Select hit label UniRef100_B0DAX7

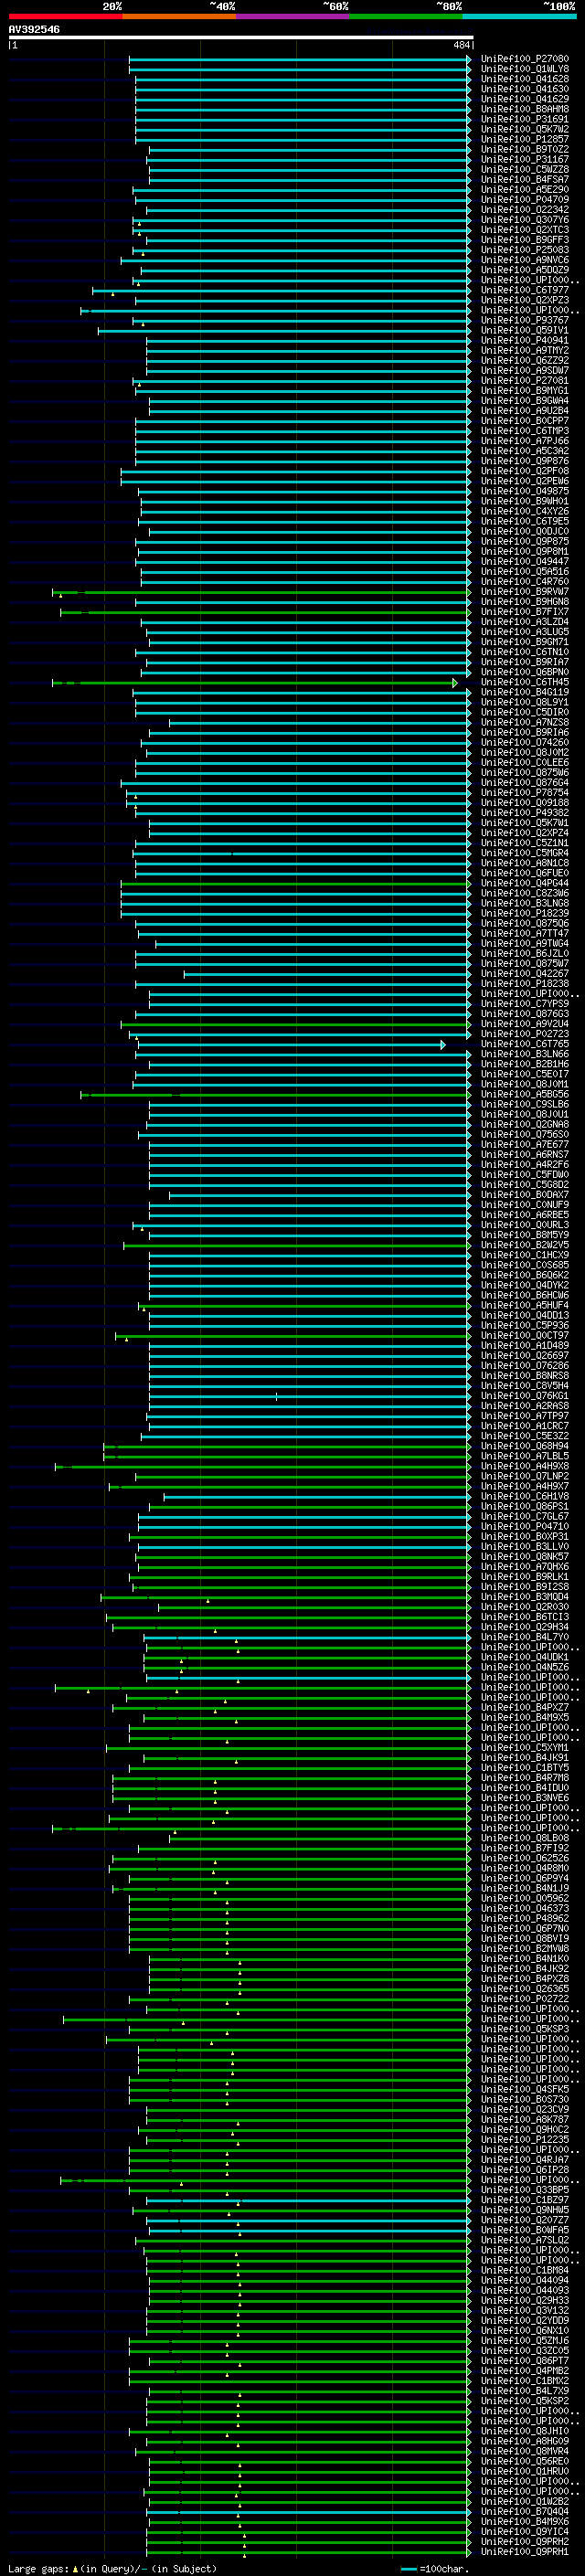click(524, 1194)
